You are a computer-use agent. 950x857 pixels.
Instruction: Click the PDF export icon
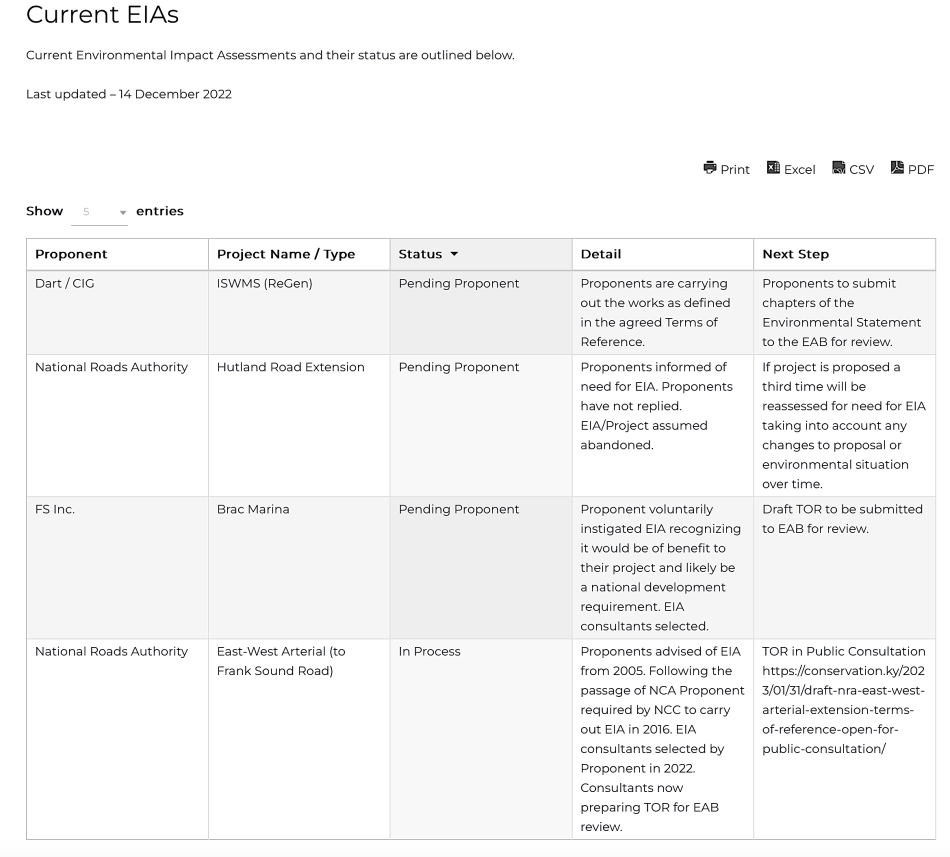[x=898, y=168]
